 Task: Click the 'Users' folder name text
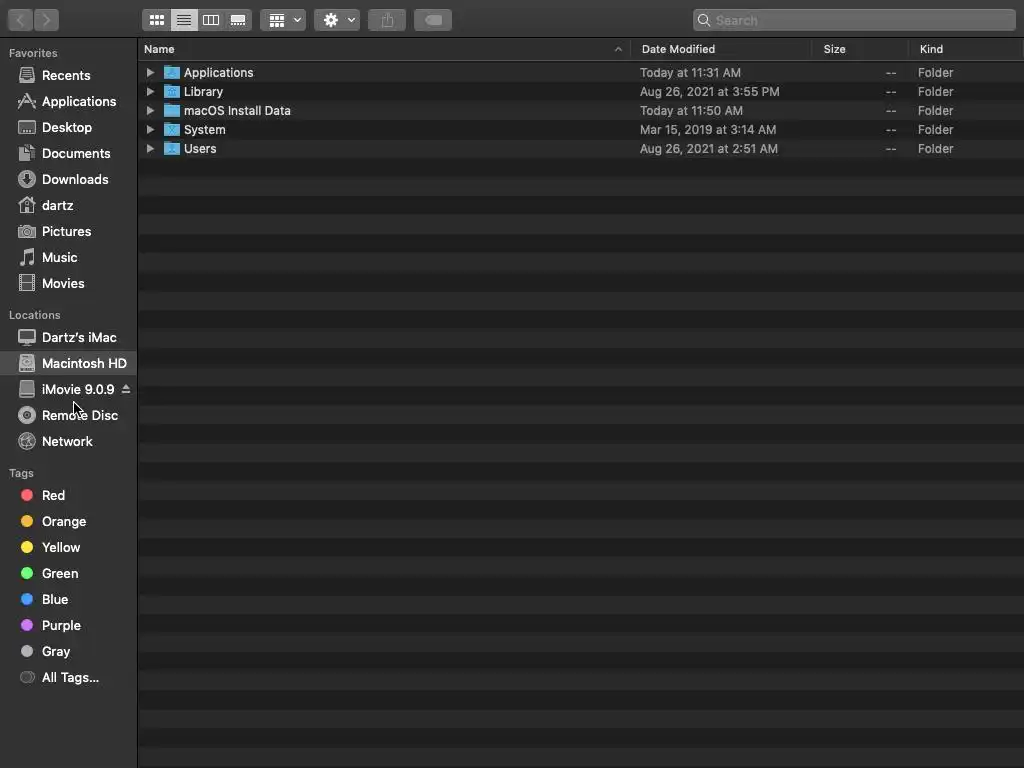coord(200,148)
